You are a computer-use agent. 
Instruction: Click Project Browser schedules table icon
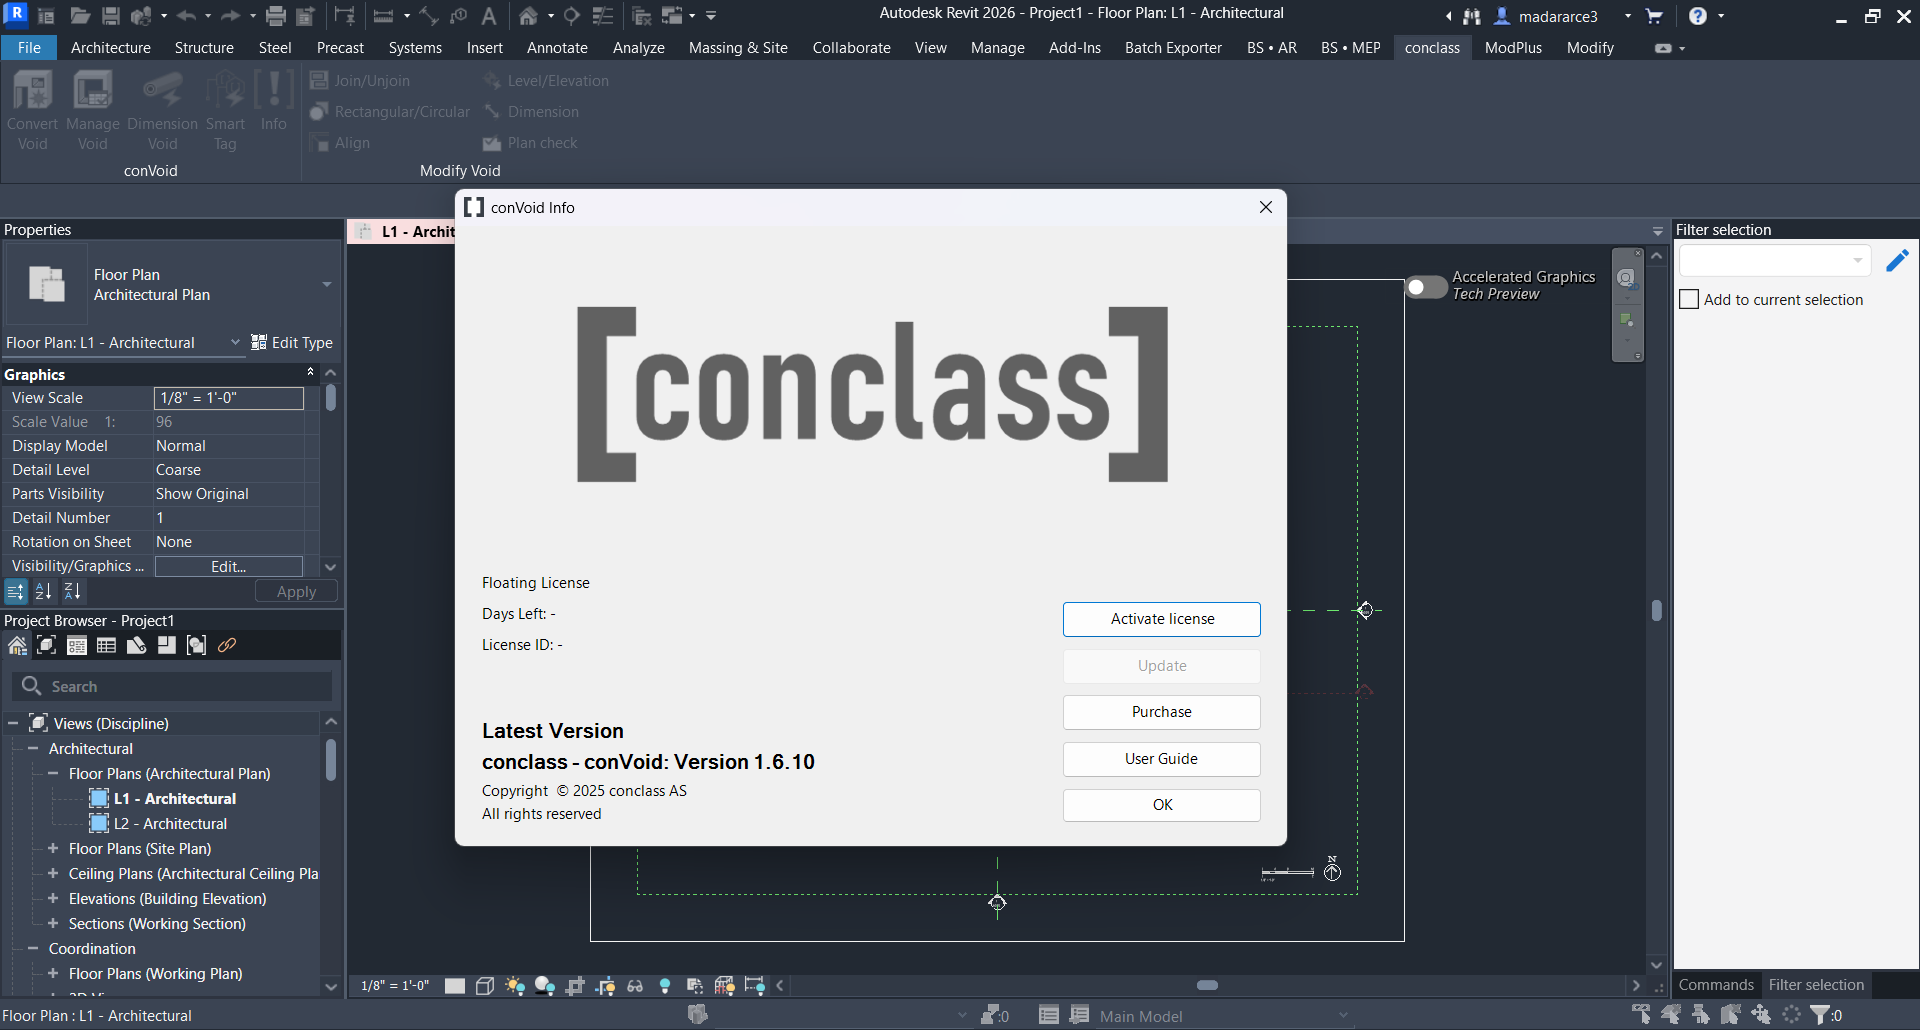[x=106, y=645]
